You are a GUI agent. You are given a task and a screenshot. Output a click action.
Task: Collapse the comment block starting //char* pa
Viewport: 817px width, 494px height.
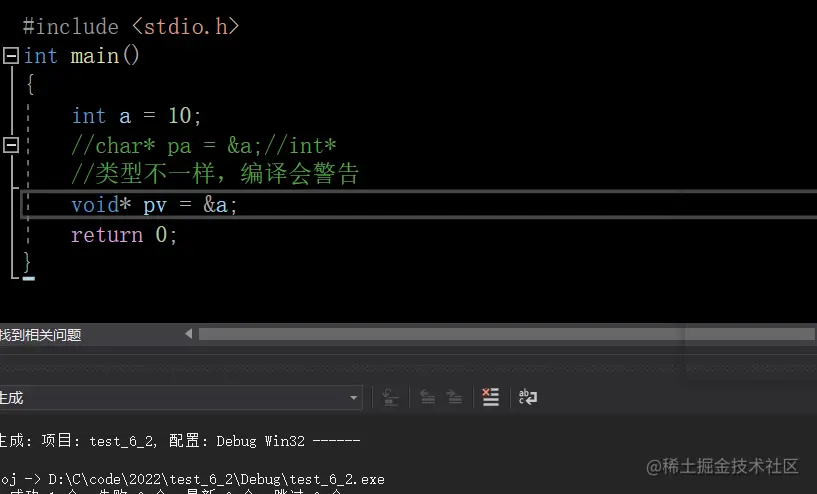(x=11, y=145)
